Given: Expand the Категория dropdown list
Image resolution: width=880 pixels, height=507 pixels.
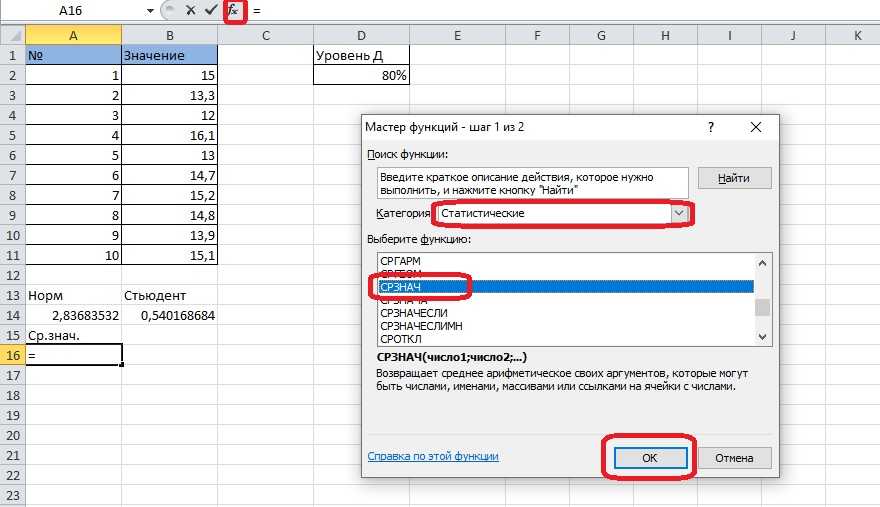Looking at the screenshot, I should 679,213.
